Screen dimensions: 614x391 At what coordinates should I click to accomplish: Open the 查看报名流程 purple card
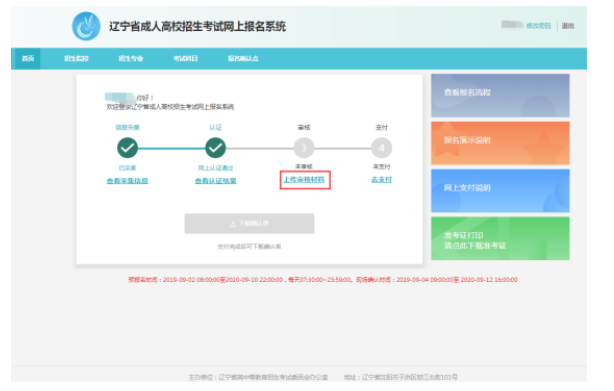click(x=500, y=95)
